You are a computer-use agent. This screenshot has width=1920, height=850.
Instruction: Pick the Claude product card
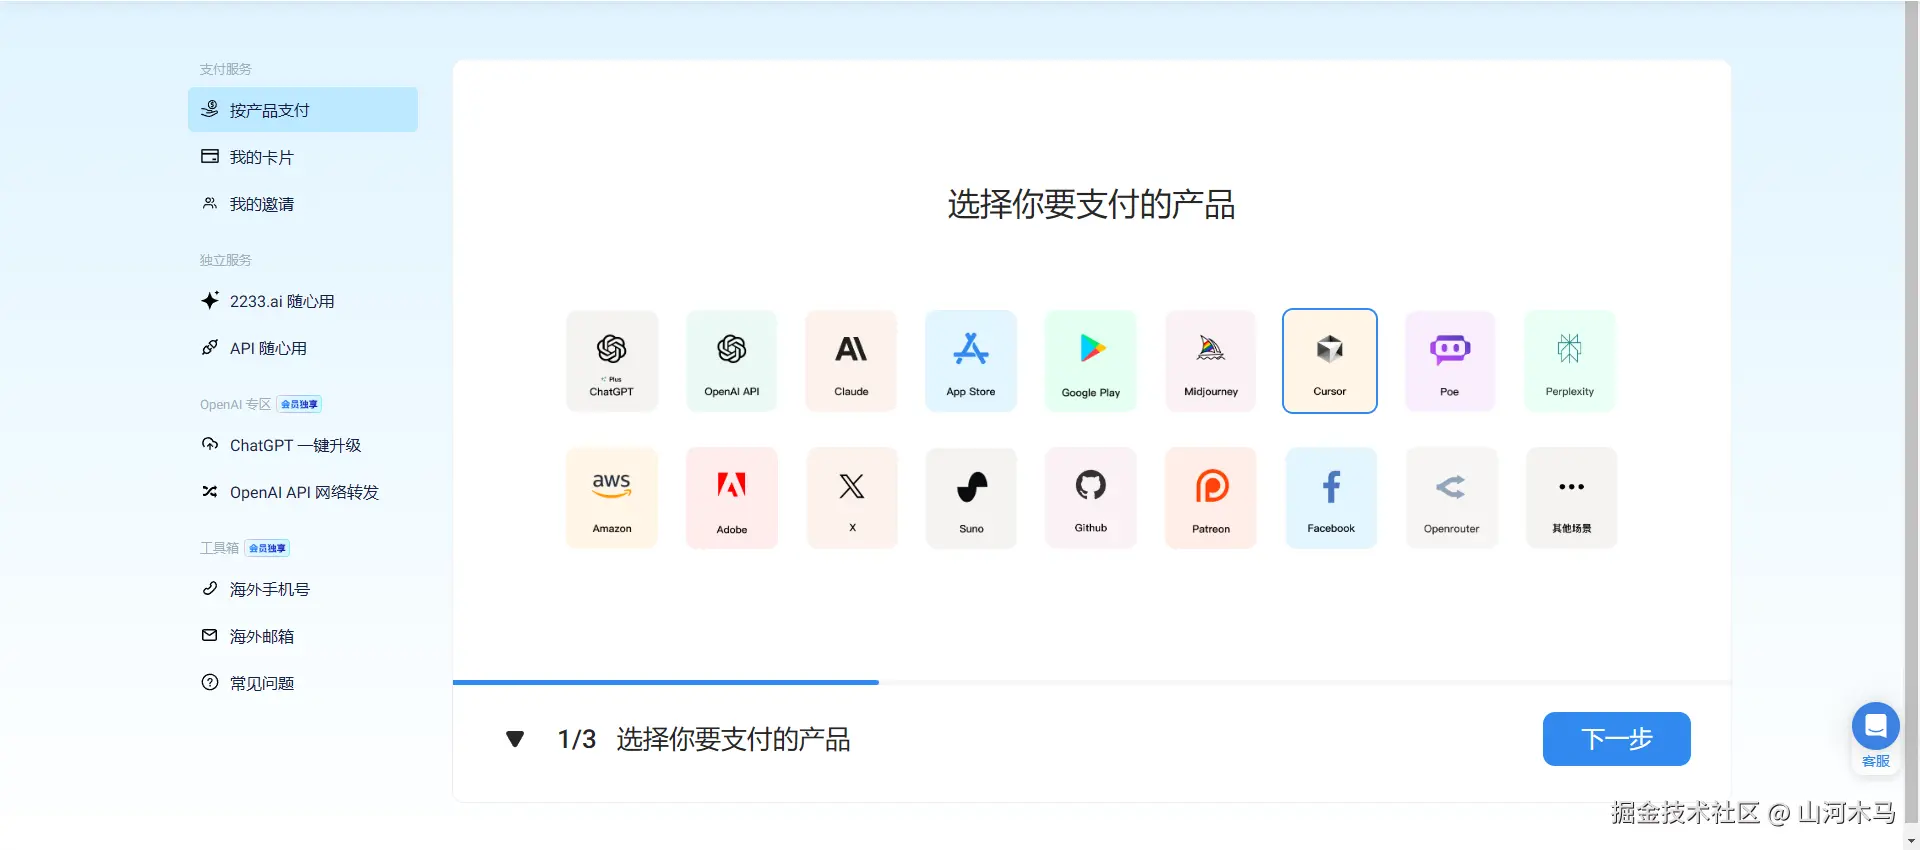[x=851, y=361]
